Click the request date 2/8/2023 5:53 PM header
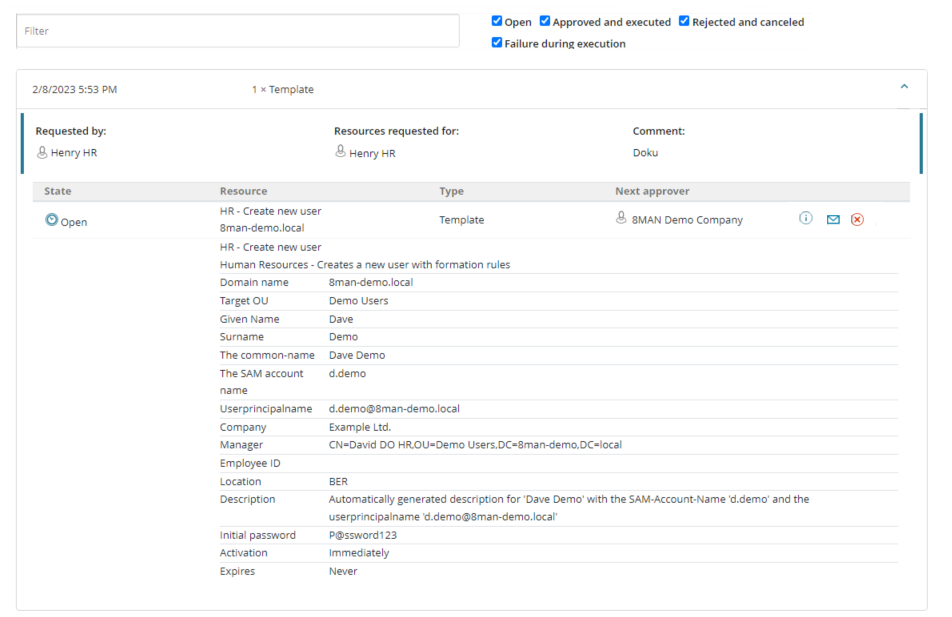952x617 pixels. [x=74, y=90]
